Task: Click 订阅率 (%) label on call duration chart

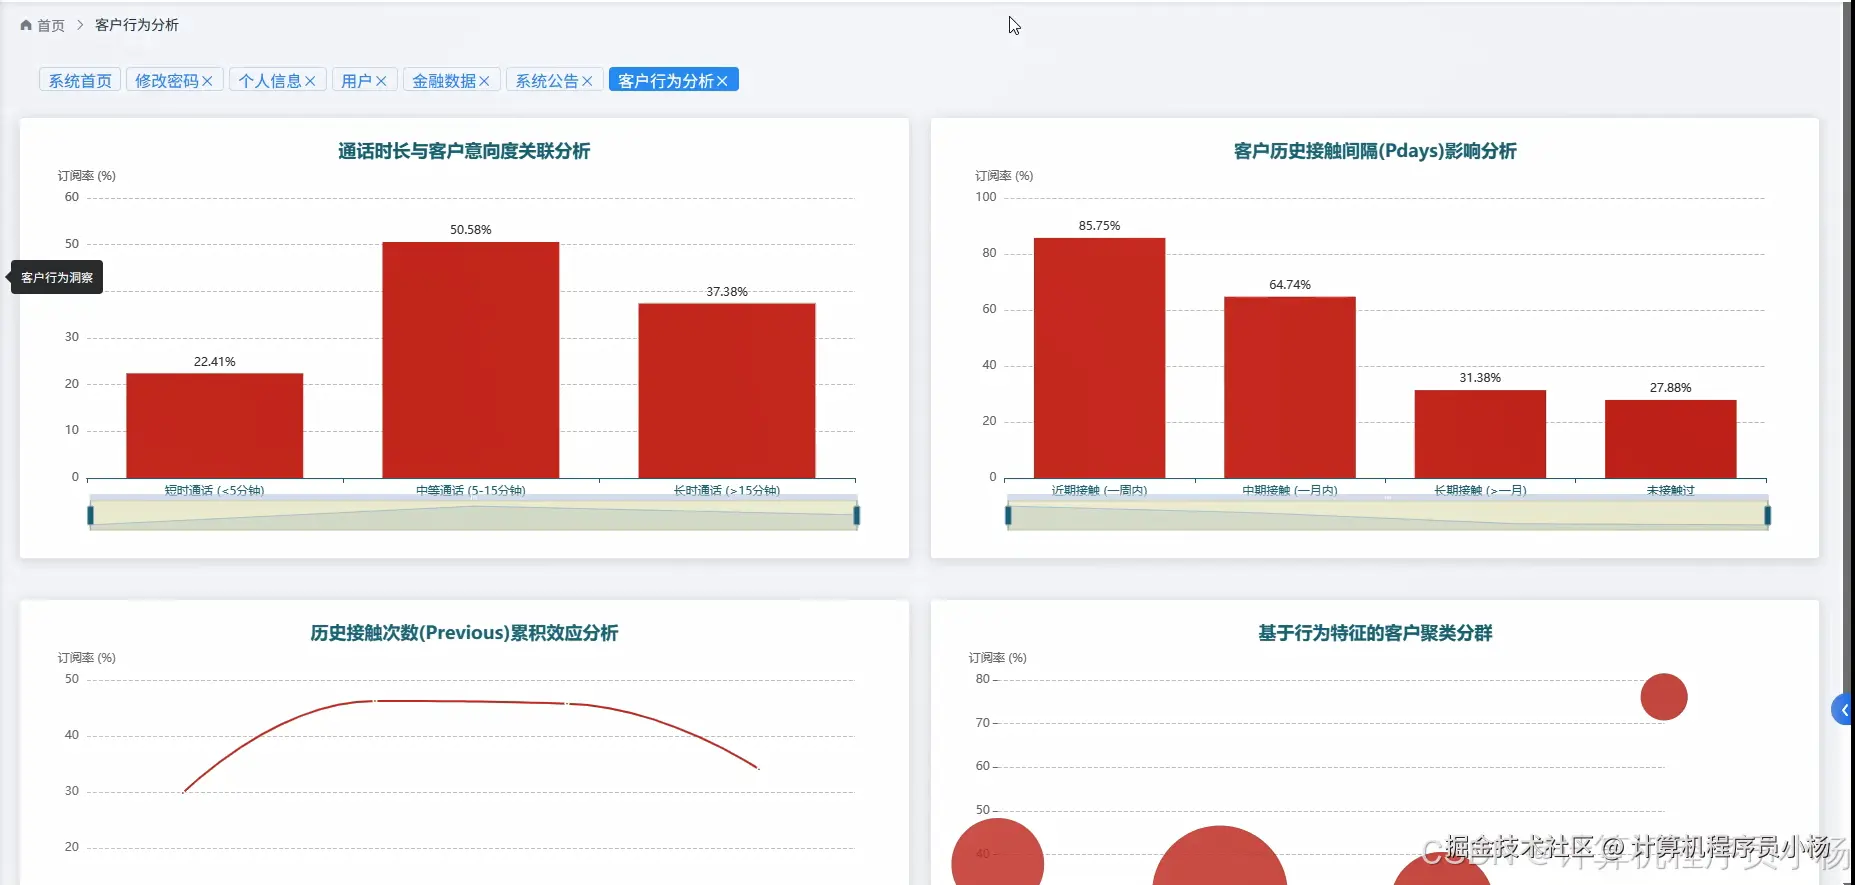Action: (x=87, y=176)
